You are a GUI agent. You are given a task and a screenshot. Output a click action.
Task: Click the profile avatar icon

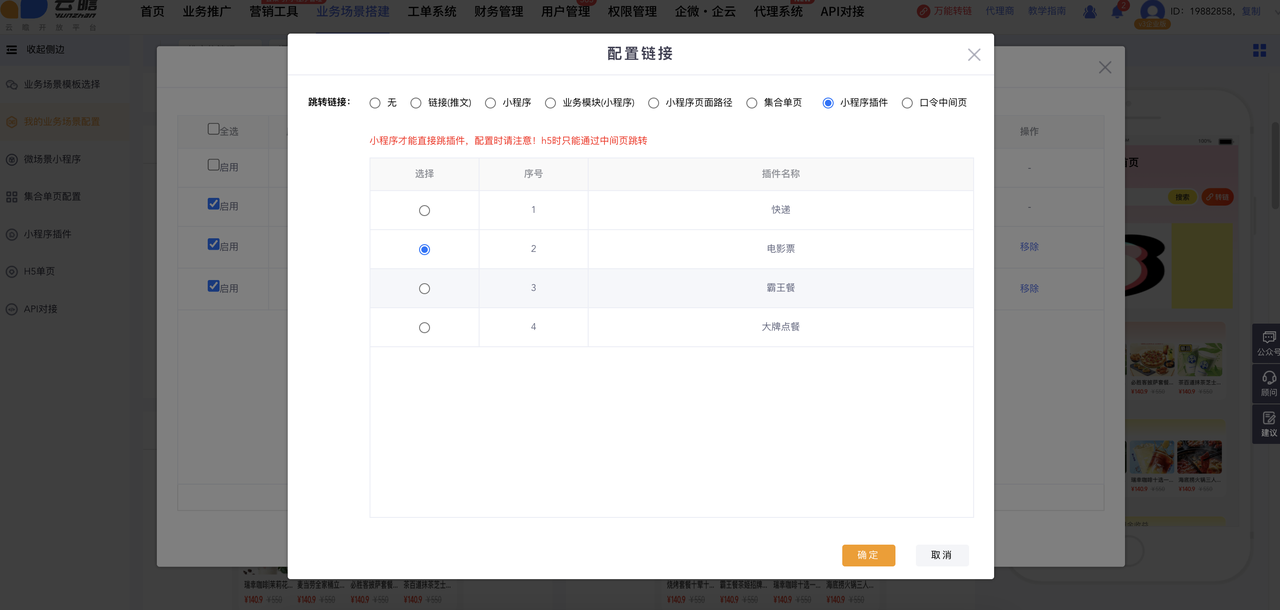(x=1152, y=12)
